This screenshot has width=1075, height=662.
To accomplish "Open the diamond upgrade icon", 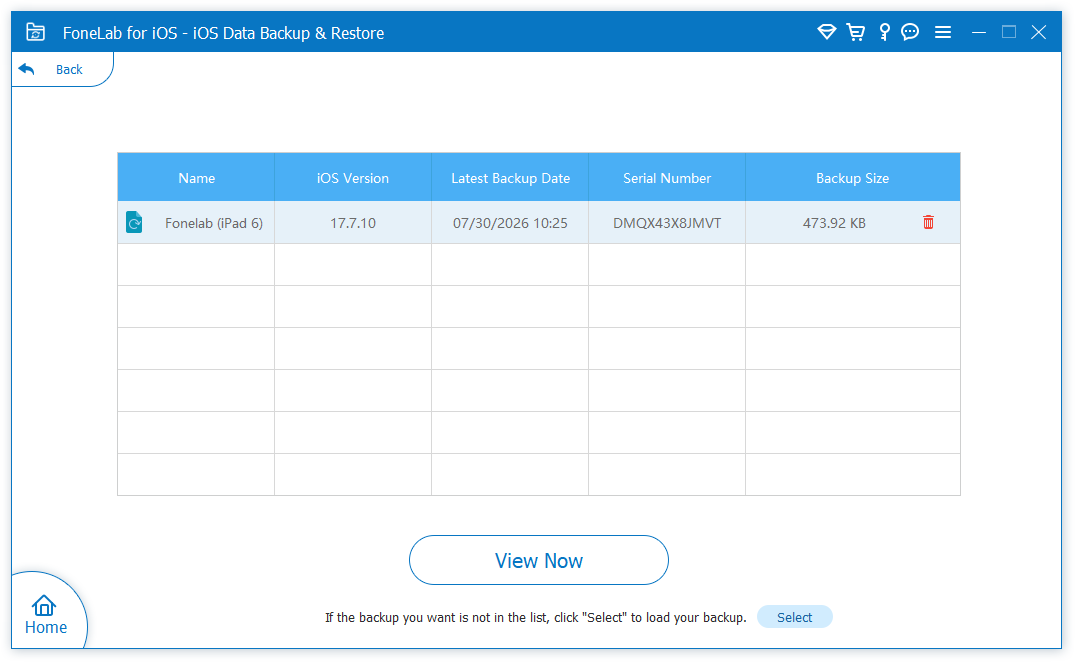I will point(827,32).
